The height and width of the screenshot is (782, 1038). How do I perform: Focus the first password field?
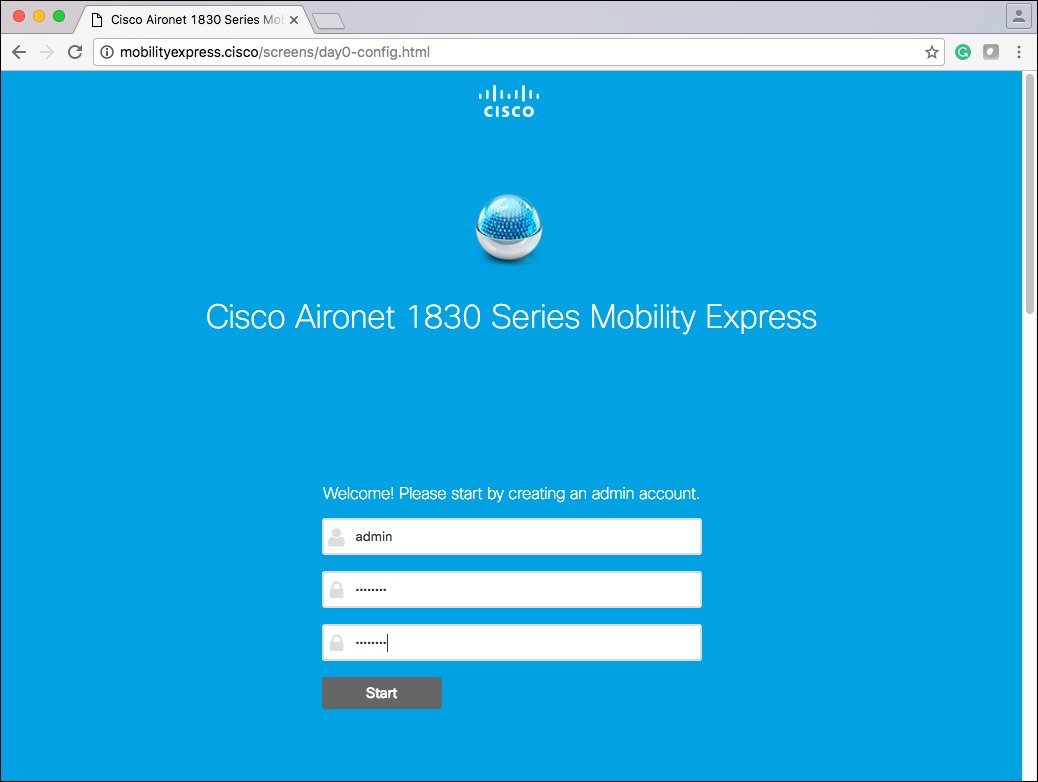[512, 590]
